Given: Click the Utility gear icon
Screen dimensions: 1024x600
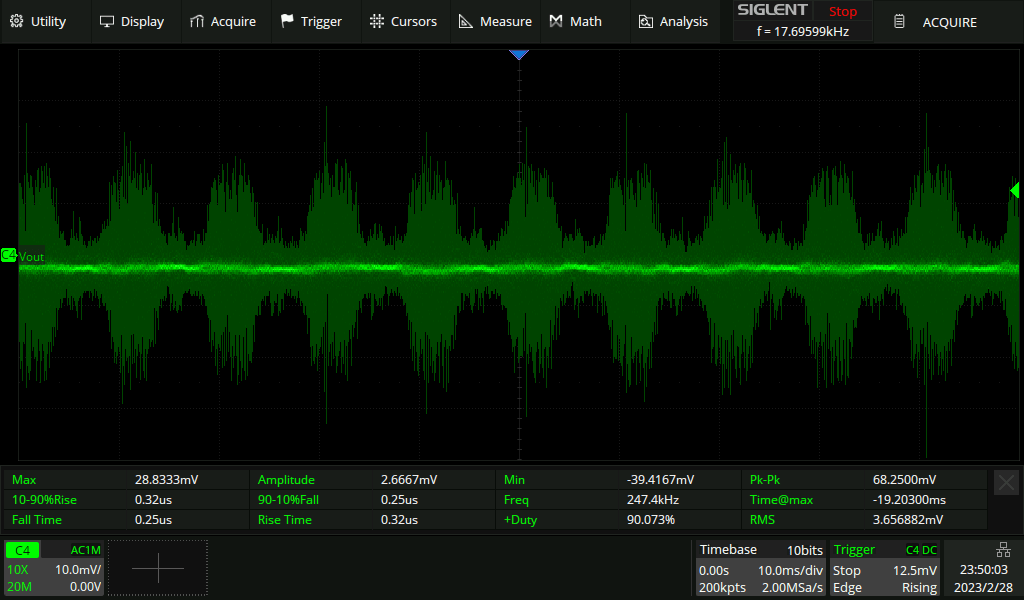Looking at the screenshot, I should 17,22.
